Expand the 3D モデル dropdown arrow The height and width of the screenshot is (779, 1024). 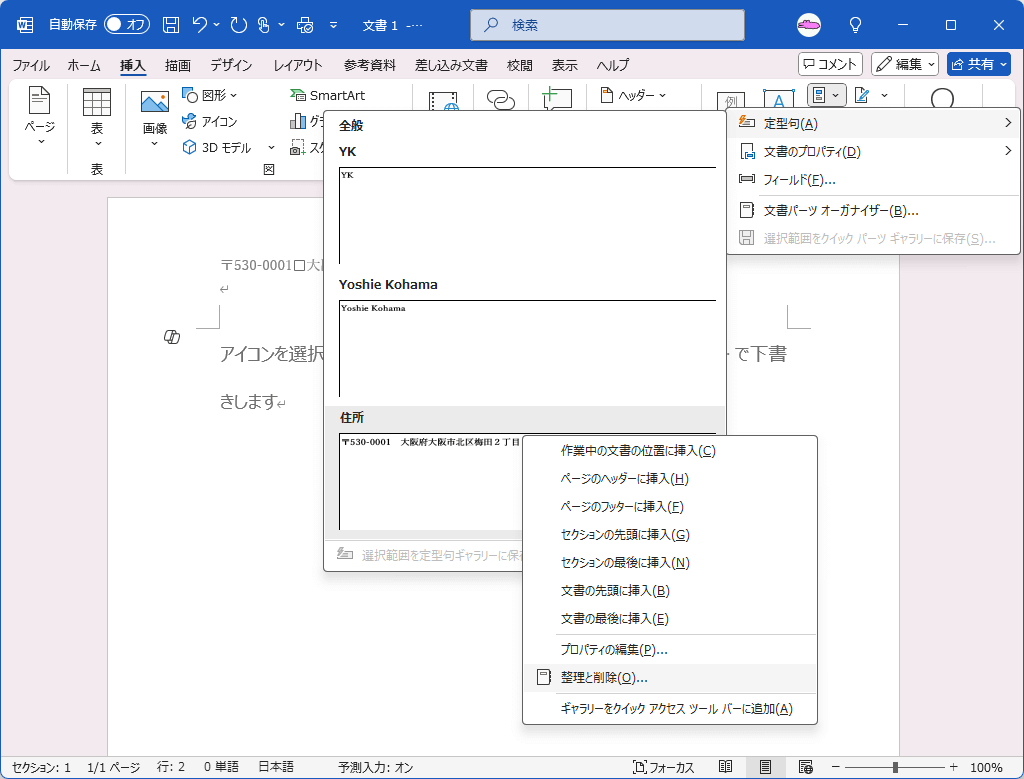click(x=271, y=148)
